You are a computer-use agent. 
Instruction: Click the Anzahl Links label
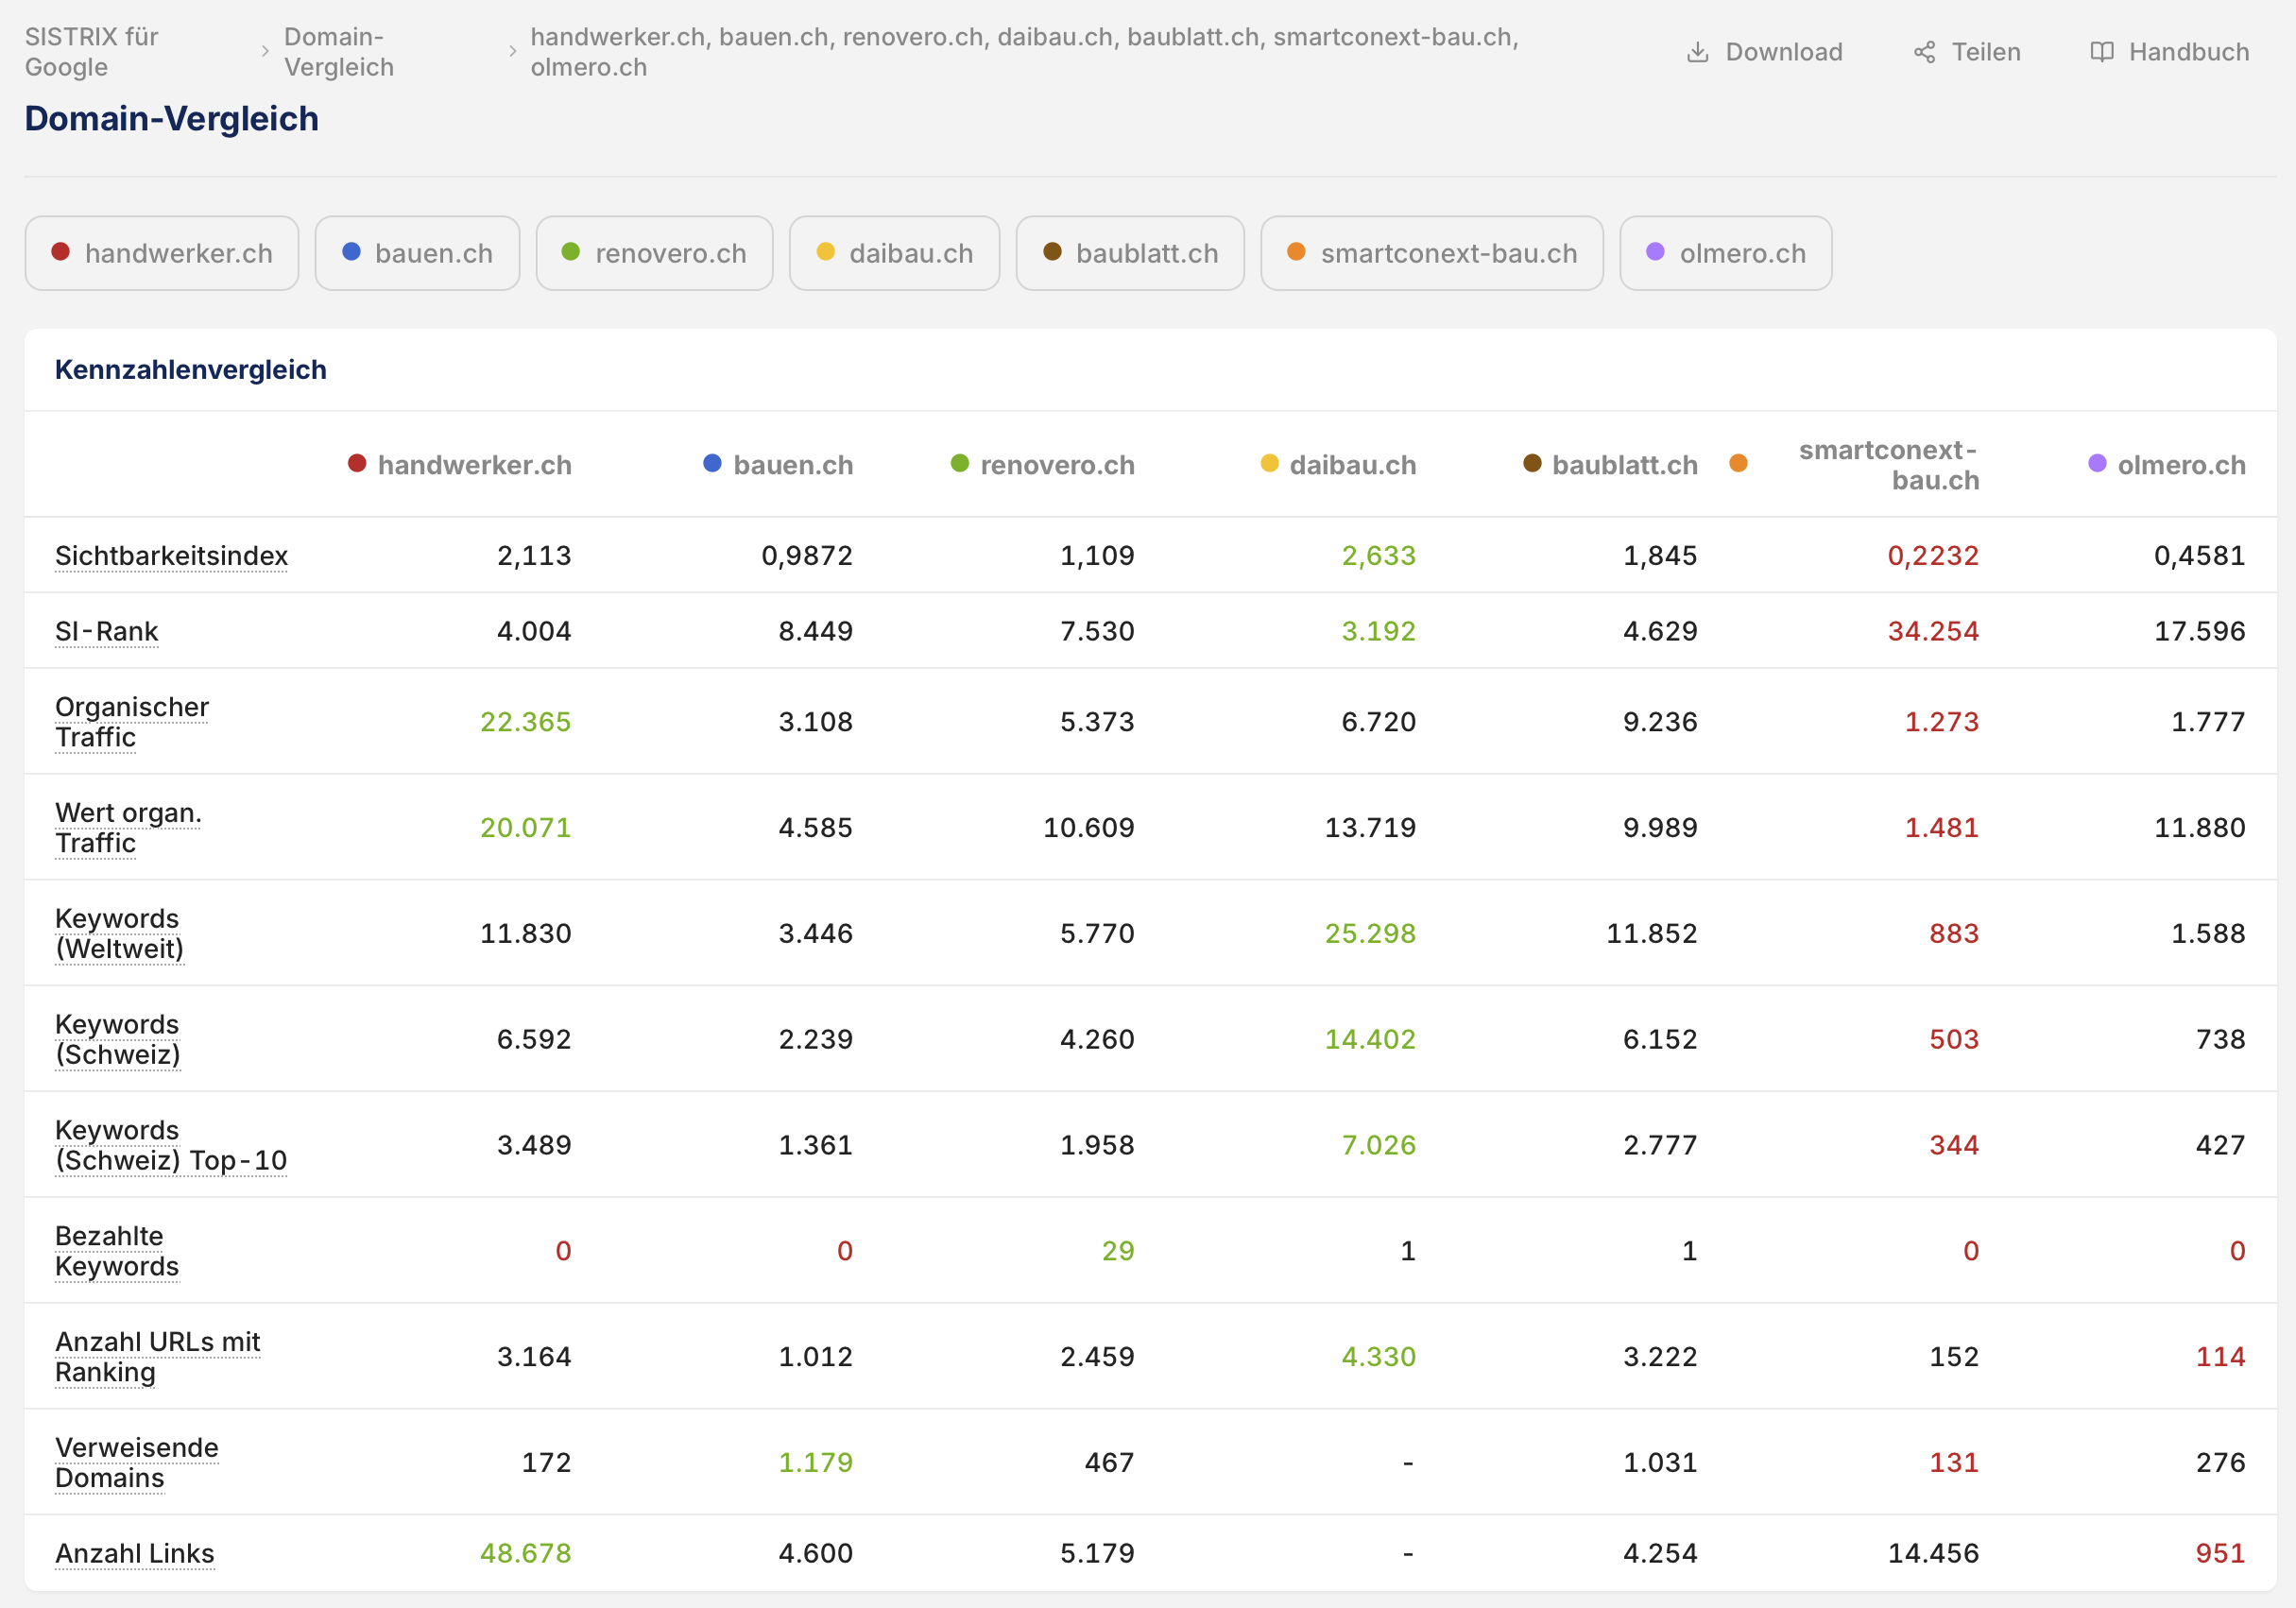pos(135,1554)
